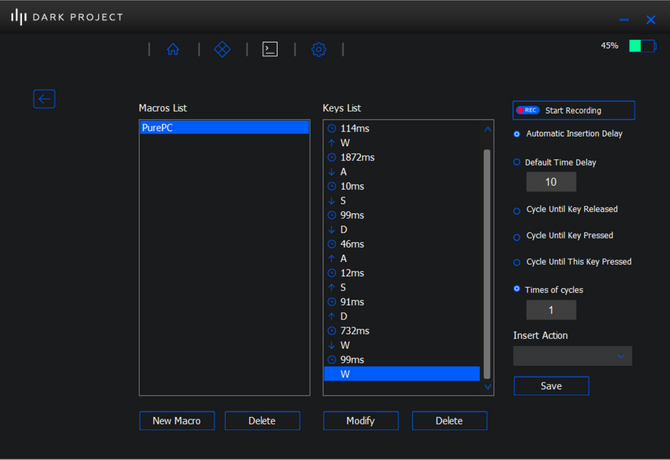Go back using the left arrow button

coord(44,99)
